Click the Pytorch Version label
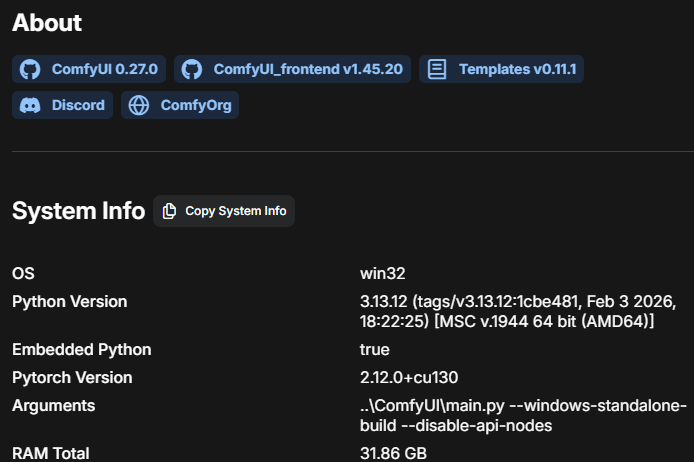694x462 pixels. pos(72,378)
